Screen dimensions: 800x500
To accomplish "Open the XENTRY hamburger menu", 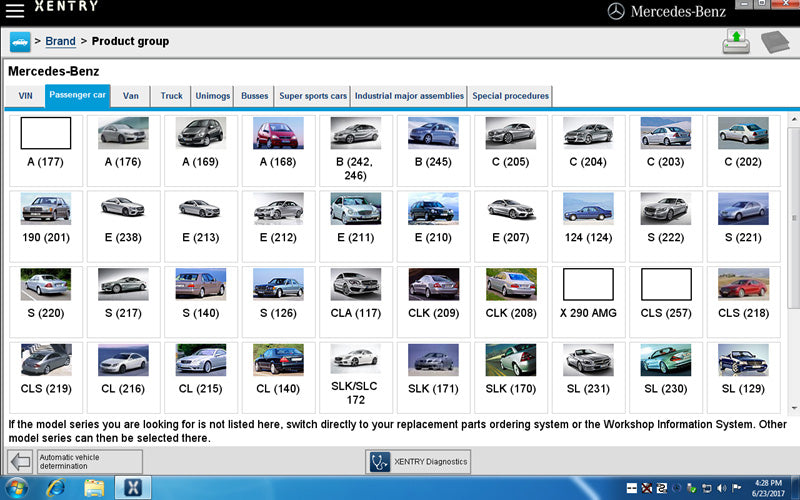I will (x=15, y=11).
